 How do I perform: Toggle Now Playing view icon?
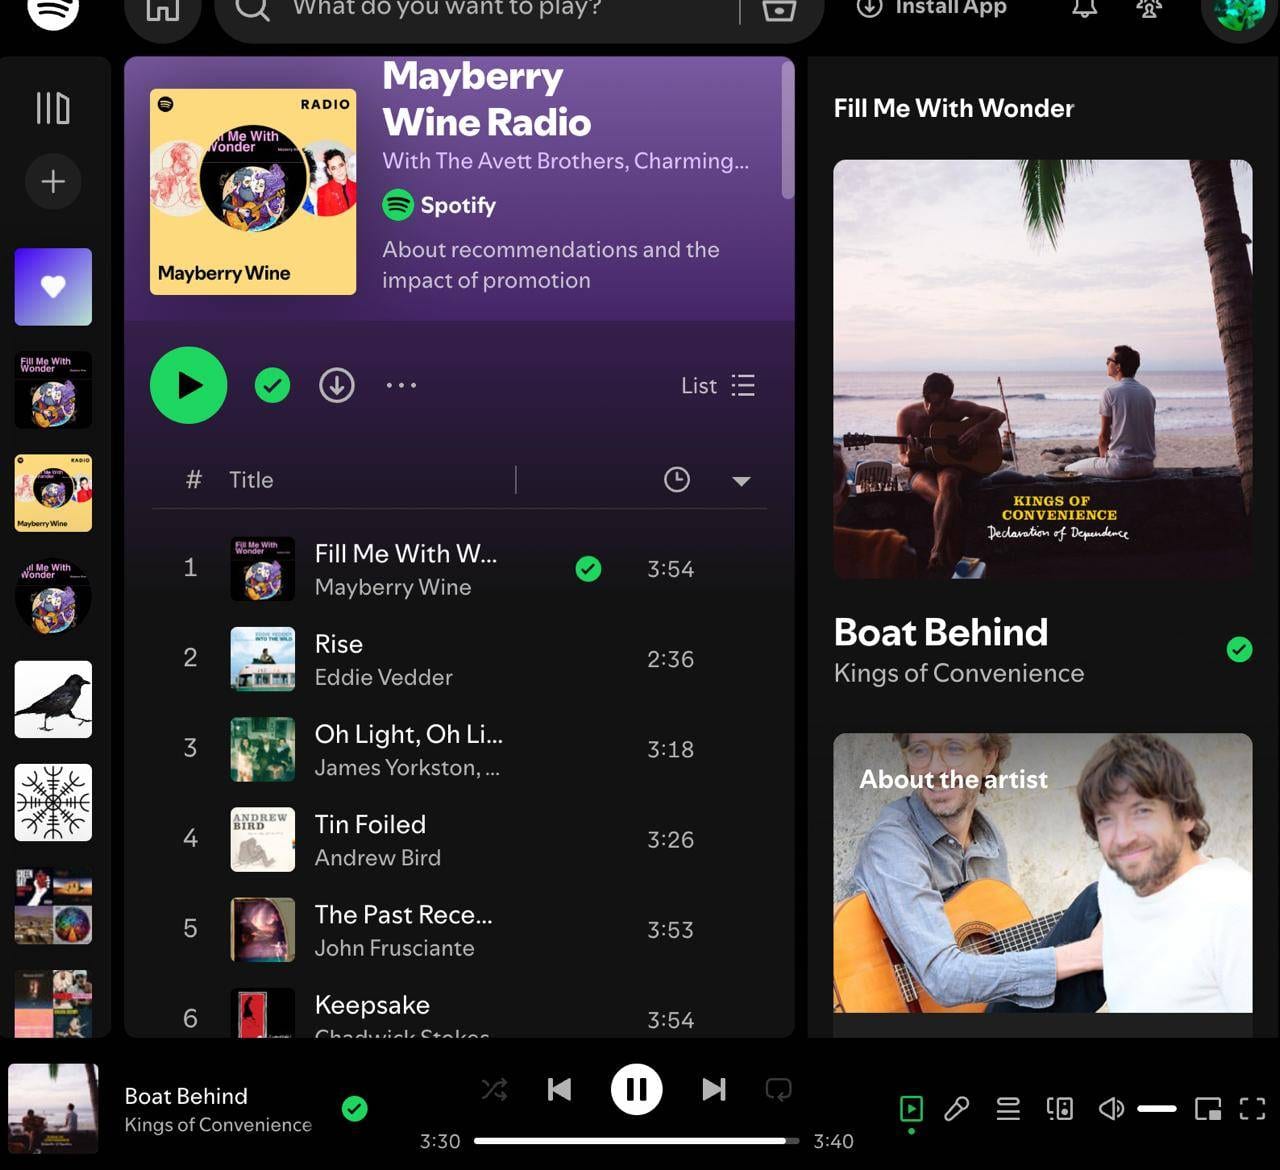point(911,1108)
